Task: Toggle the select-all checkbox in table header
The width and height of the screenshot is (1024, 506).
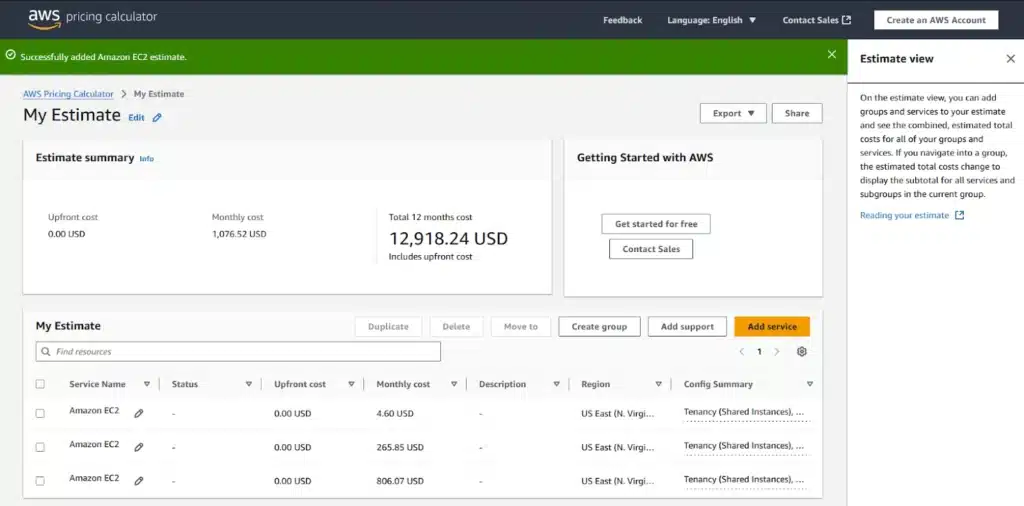Action: pos(40,384)
